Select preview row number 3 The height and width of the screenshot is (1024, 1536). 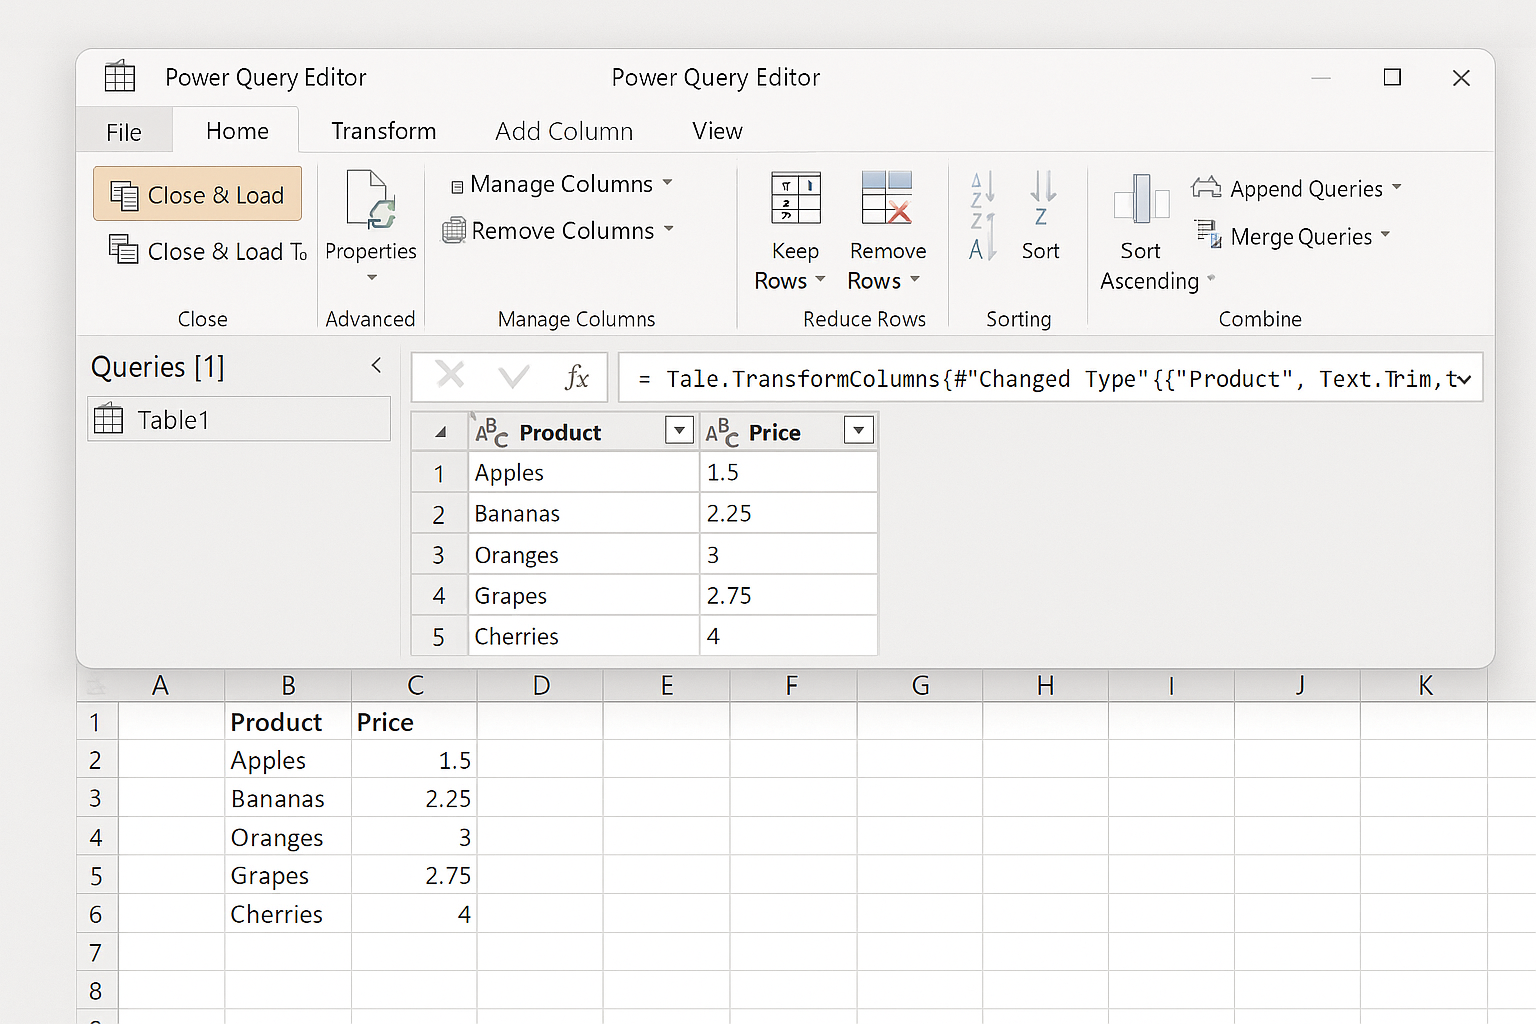coord(439,554)
